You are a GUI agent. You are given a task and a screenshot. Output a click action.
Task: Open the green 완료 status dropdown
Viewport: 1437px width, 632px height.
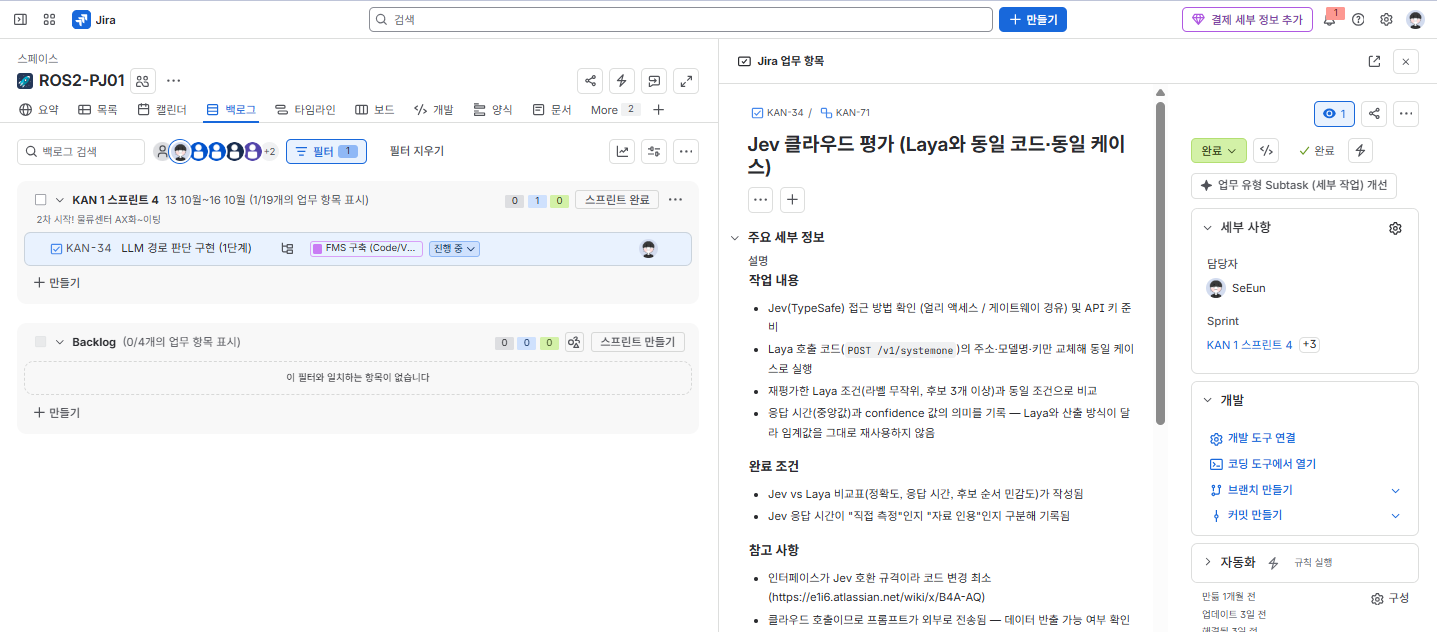pyautogui.click(x=1219, y=151)
